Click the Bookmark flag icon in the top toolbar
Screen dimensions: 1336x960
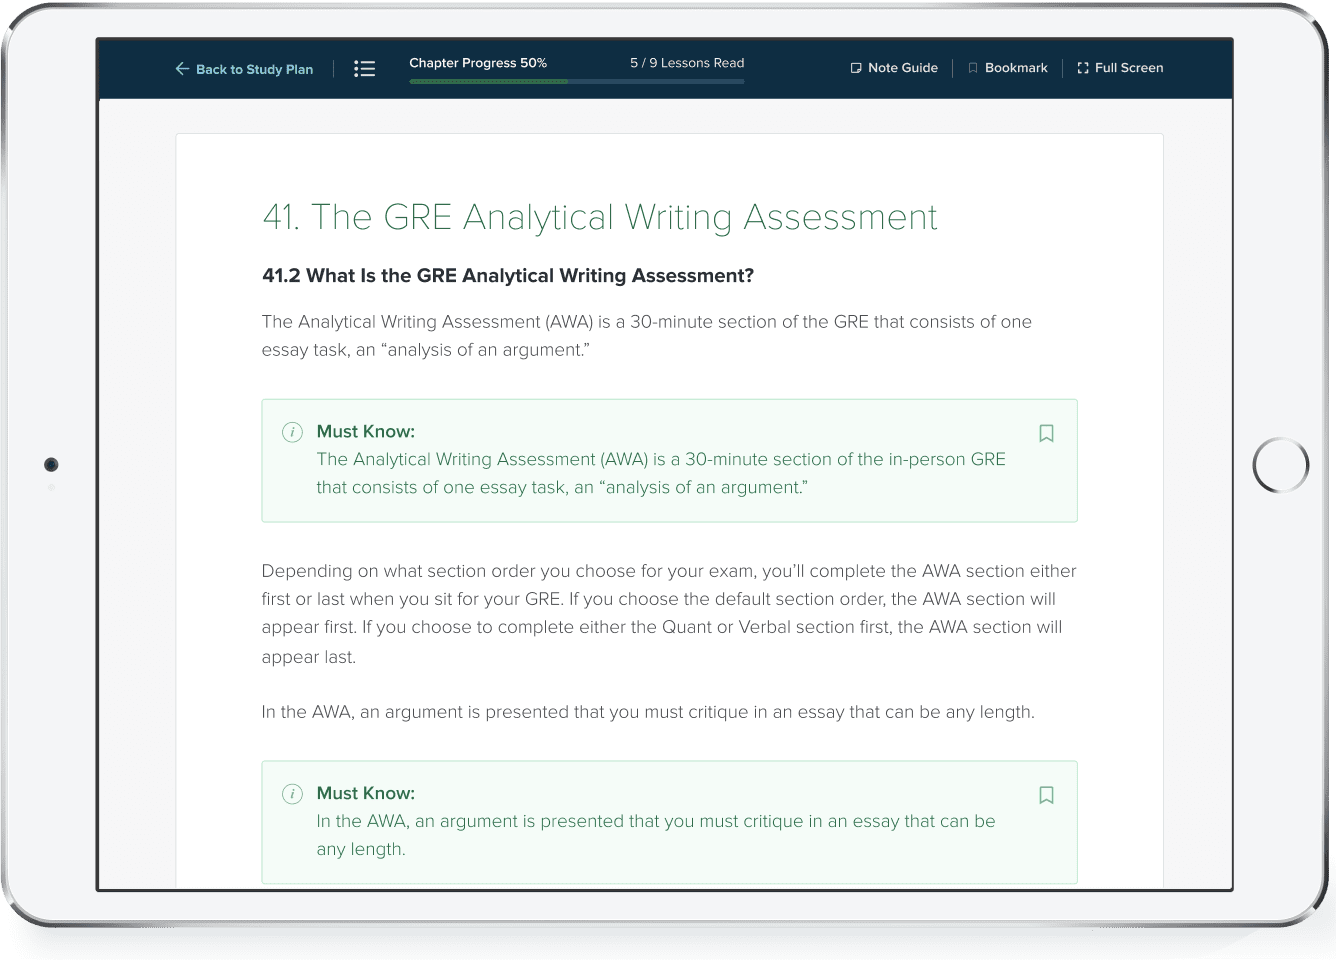pos(972,67)
